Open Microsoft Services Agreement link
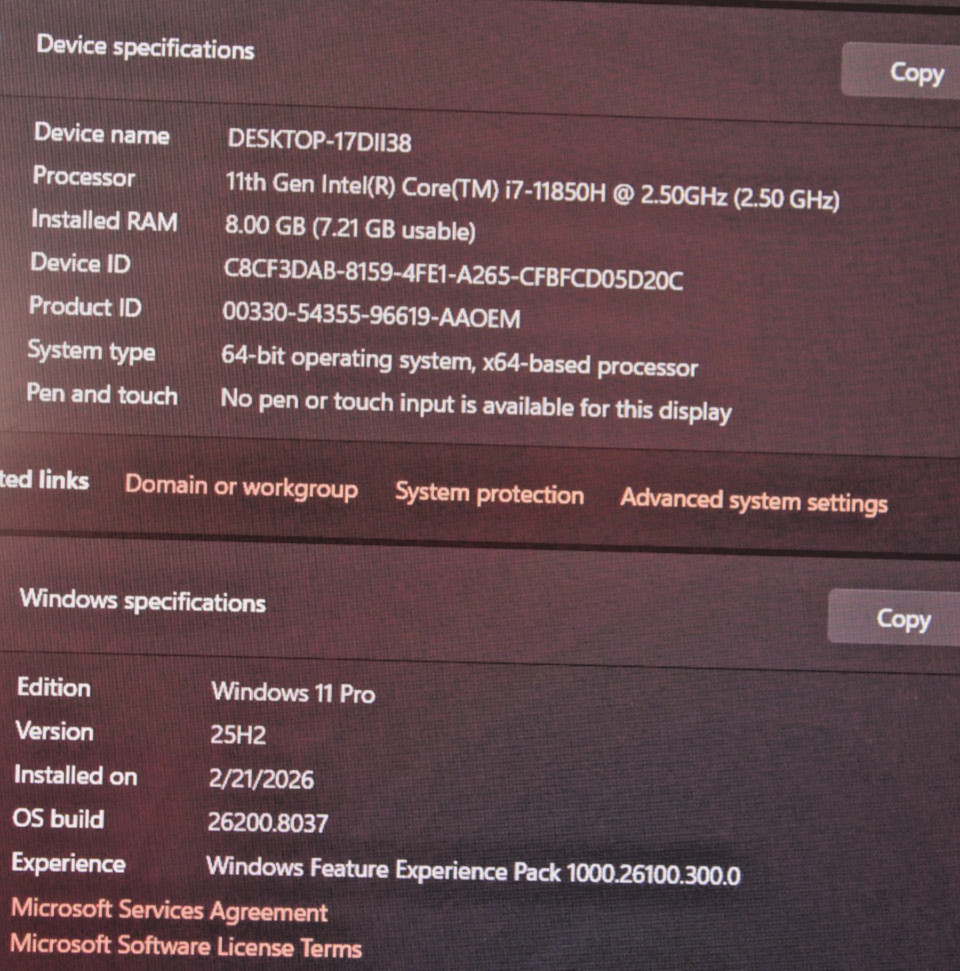Screen dimensions: 960x971 pyautogui.click(x=170, y=910)
